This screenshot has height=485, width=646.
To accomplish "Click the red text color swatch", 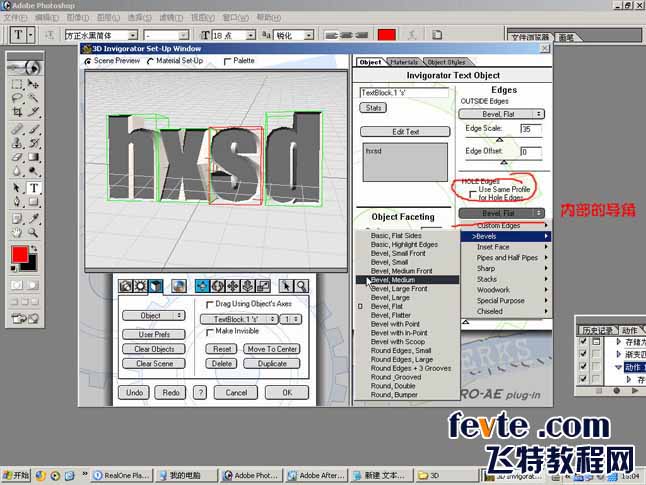I will (x=386, y=35).
